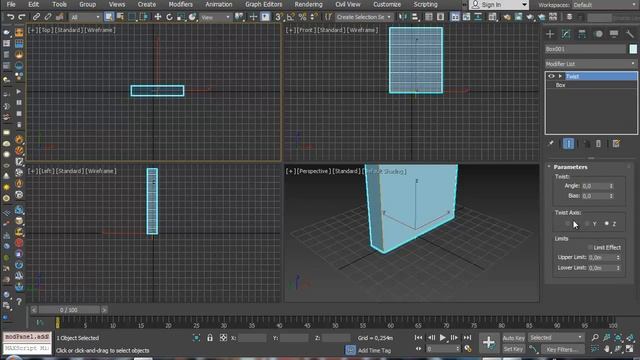The height and width of the screenshot is (360, 640).
Task: Select the Unlink Selection icon
Action: click(x=48, y=17)
